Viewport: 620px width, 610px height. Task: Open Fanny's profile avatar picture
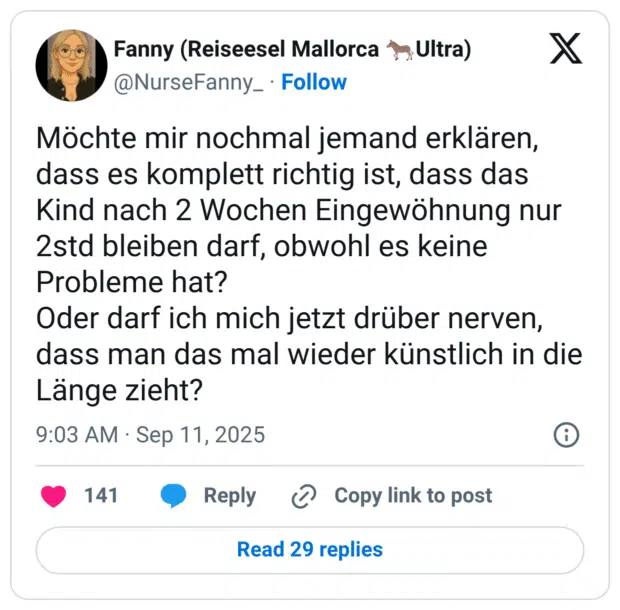coord(71,66)
